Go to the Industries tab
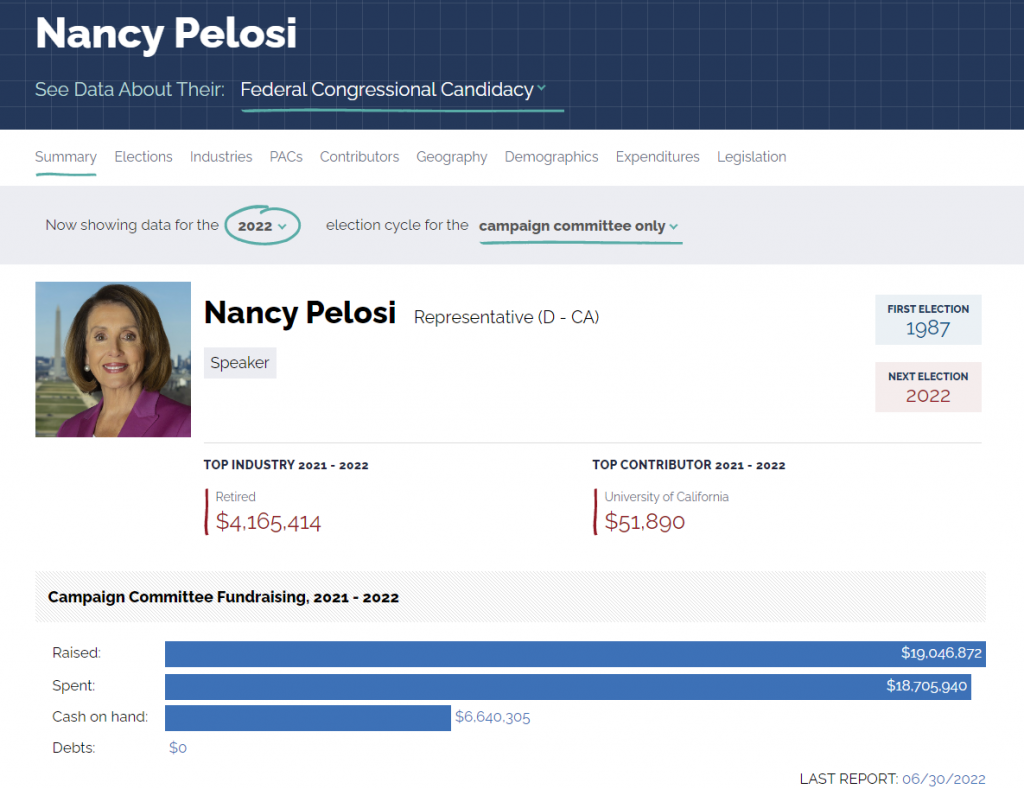Image resolution: width=1024 pixels, height=789 pixels. click(221, 157)
